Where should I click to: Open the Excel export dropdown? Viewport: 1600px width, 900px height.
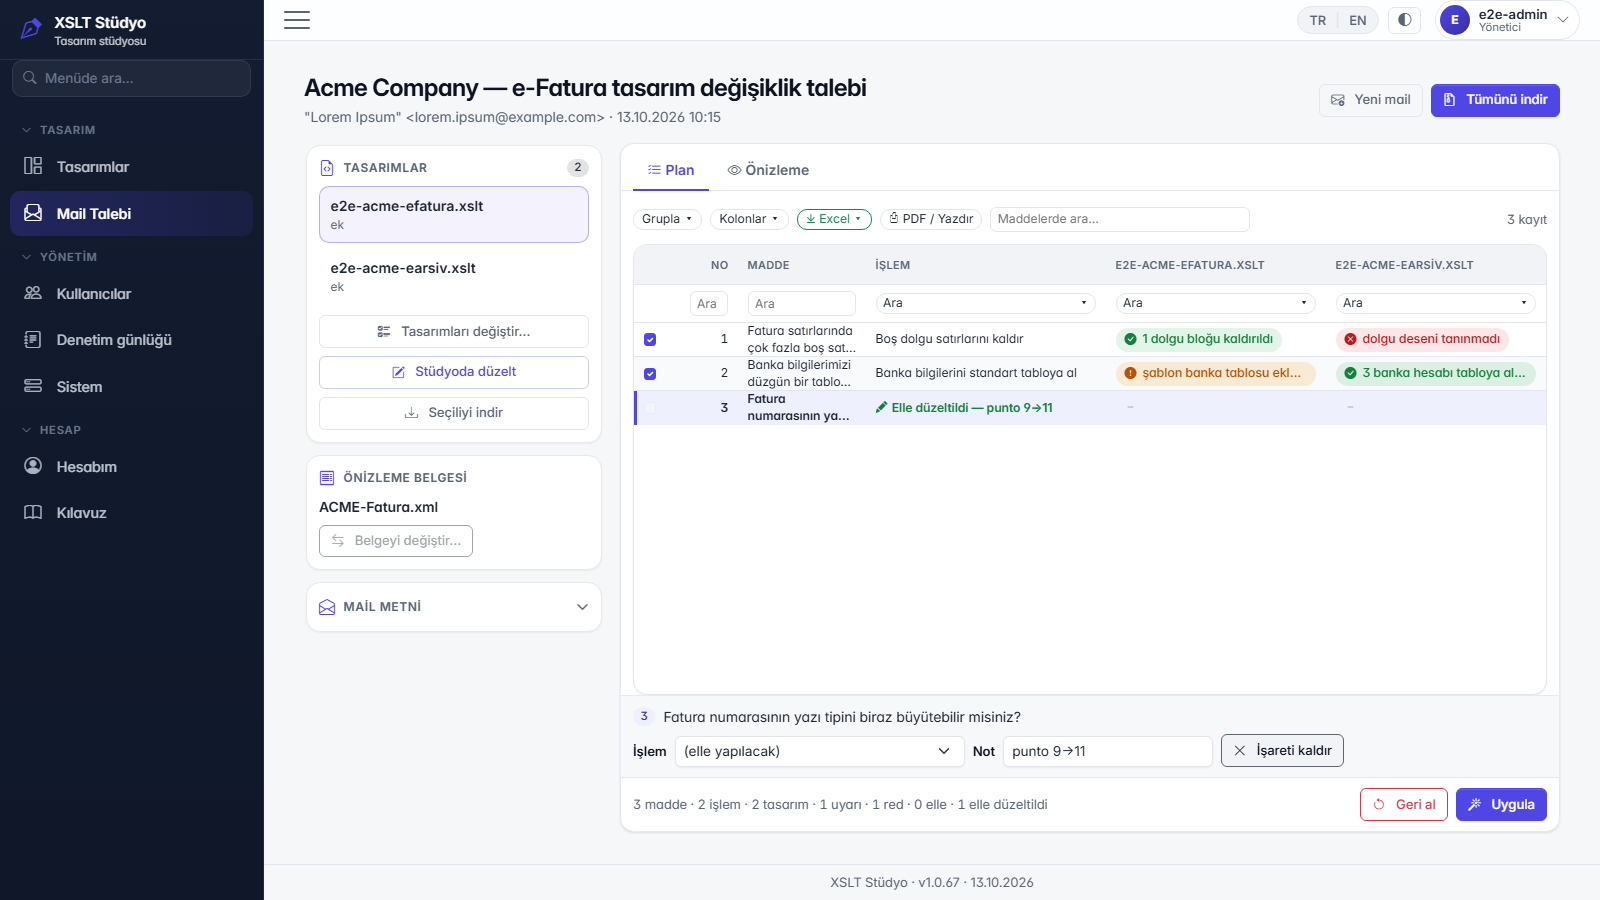pyautogui.click(x=834, y=219)
